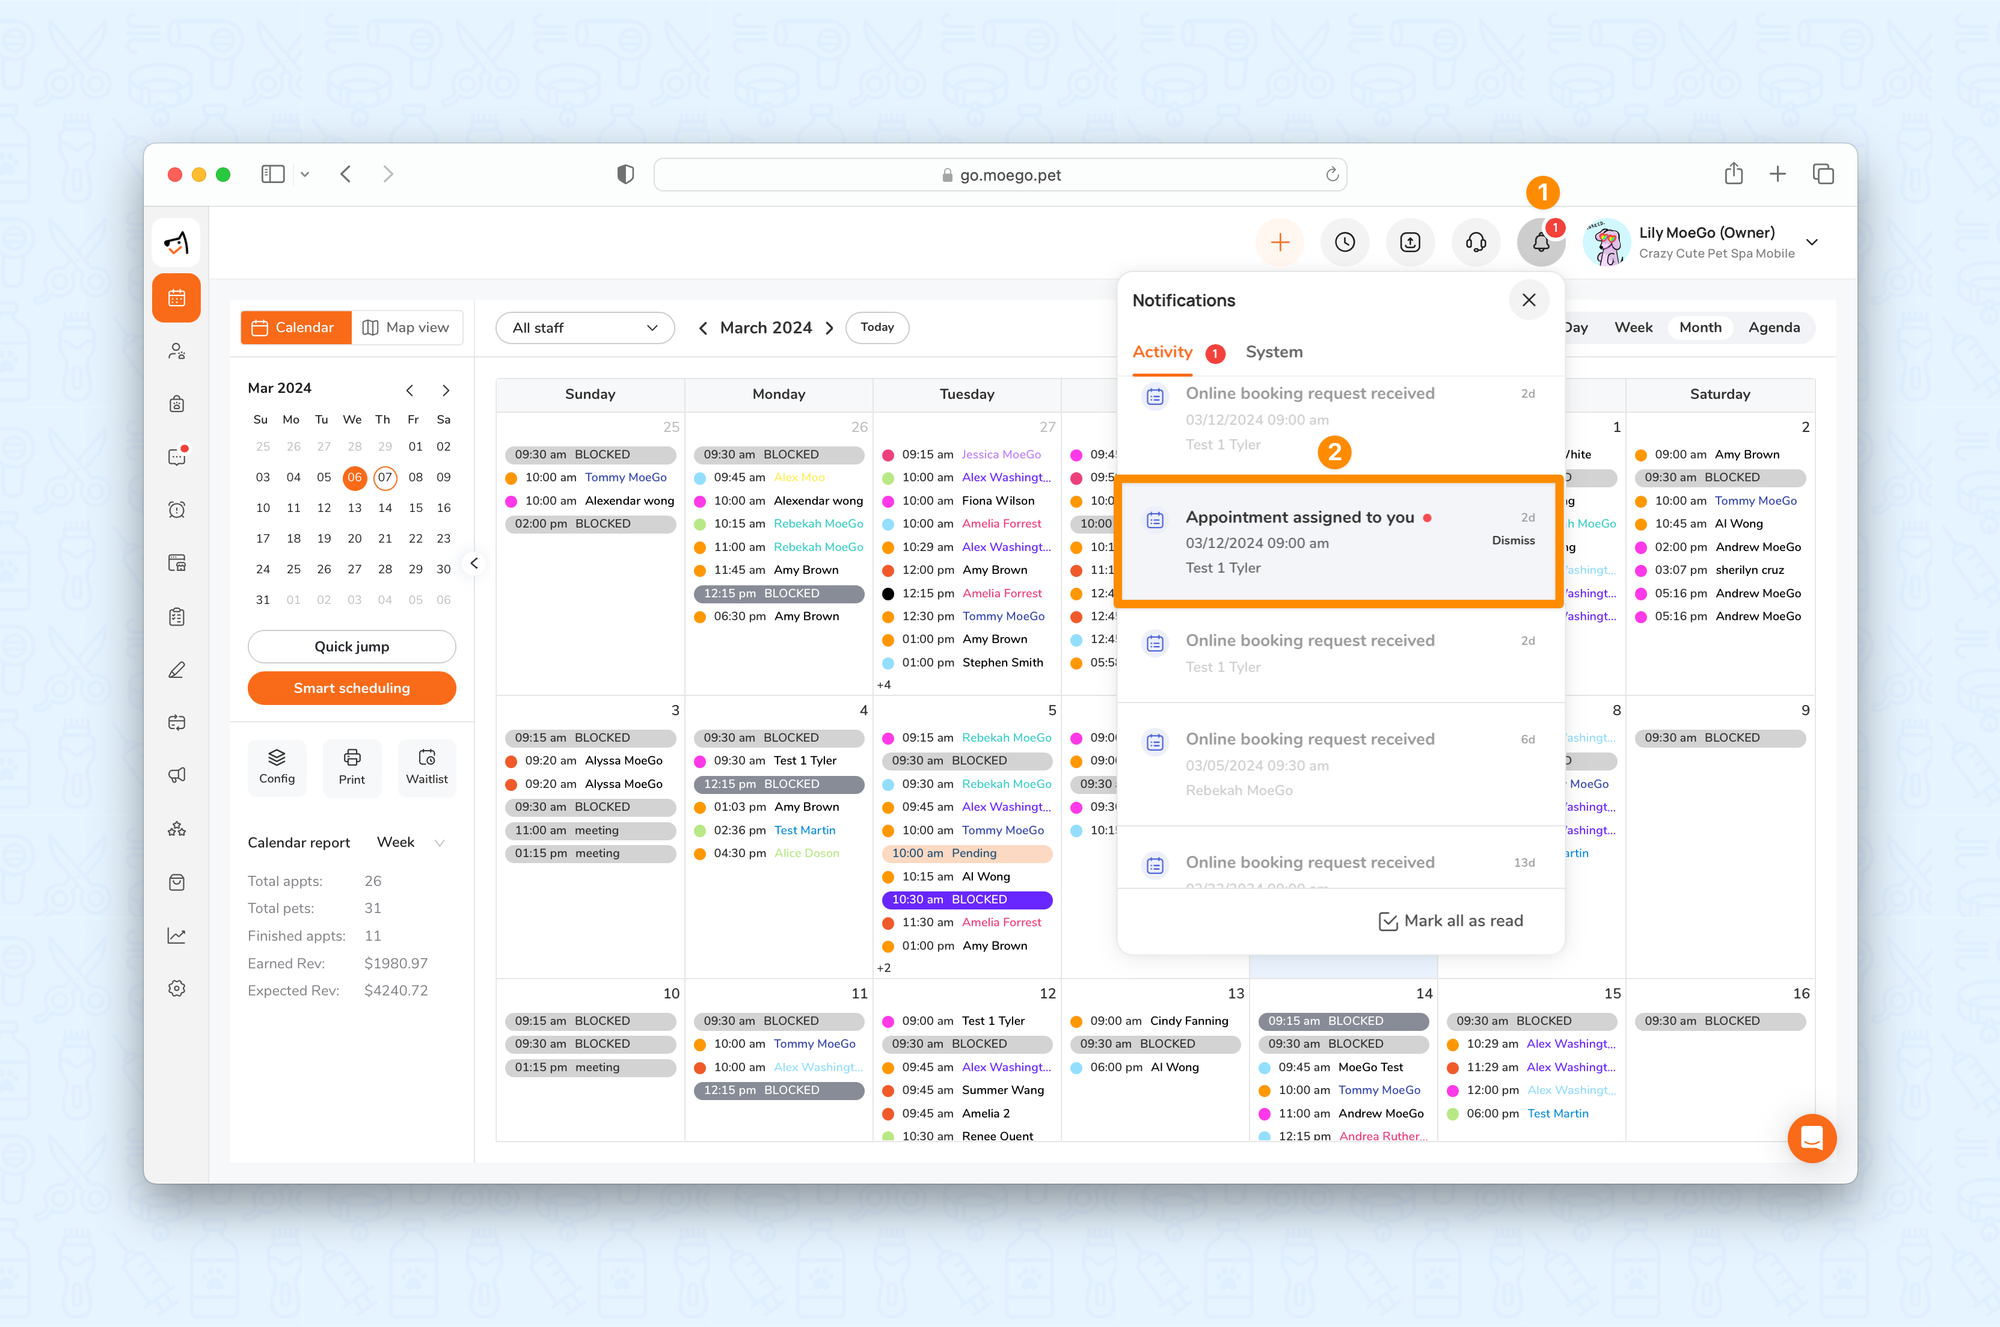Open the orange chat bubble widget
2000x1327 pixels.
pyautogui.click(x=1811, y=1138)
